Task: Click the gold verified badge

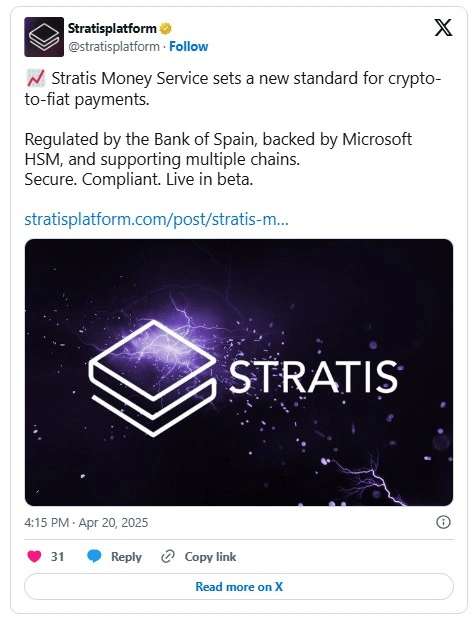Action: [166, 29]
